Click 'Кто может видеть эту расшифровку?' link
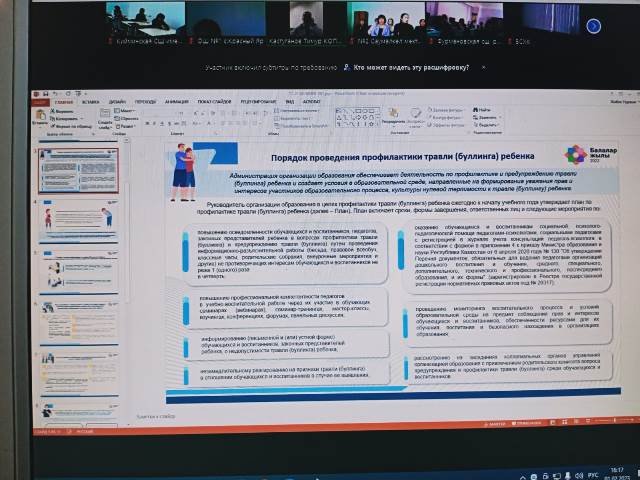 (411, 67)
